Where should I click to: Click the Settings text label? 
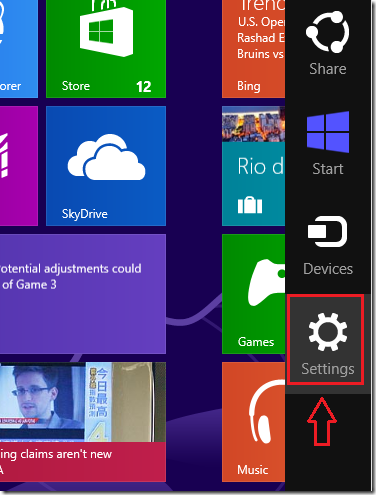[328, 369]
